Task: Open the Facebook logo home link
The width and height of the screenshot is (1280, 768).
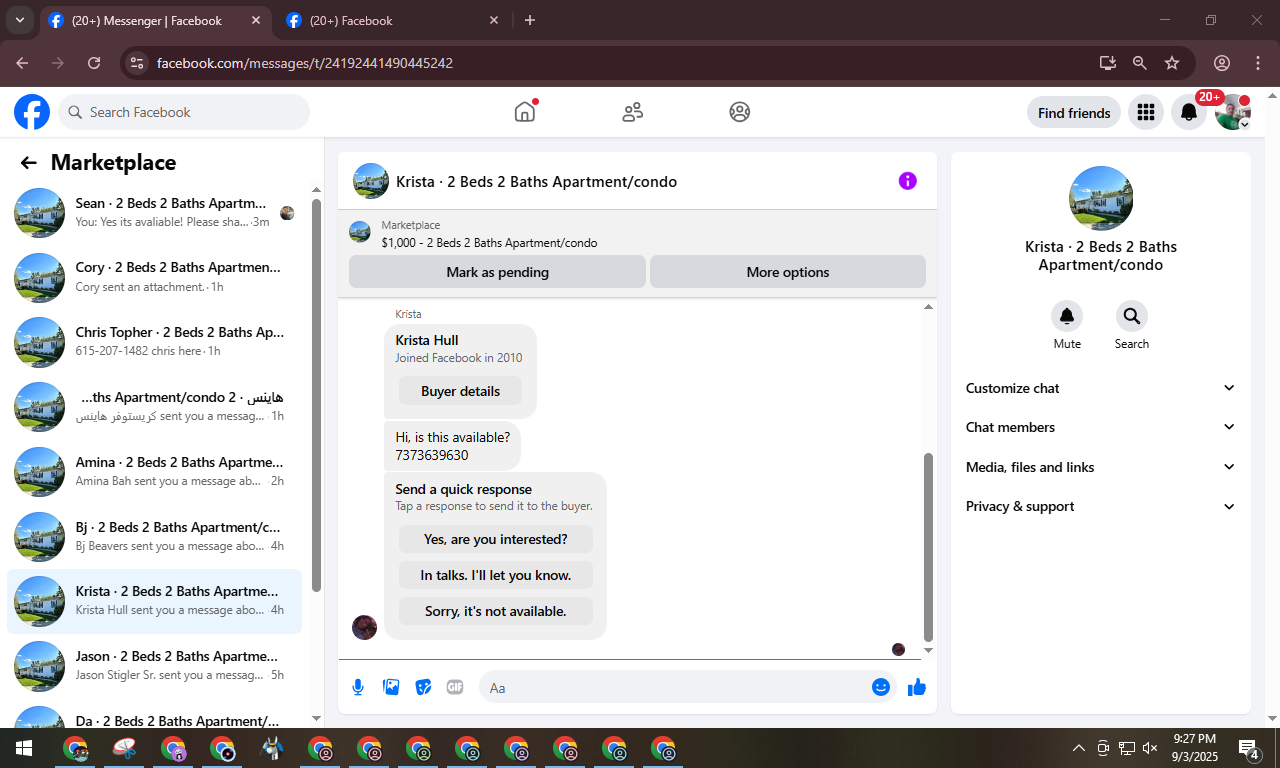Action: (32, 112)
